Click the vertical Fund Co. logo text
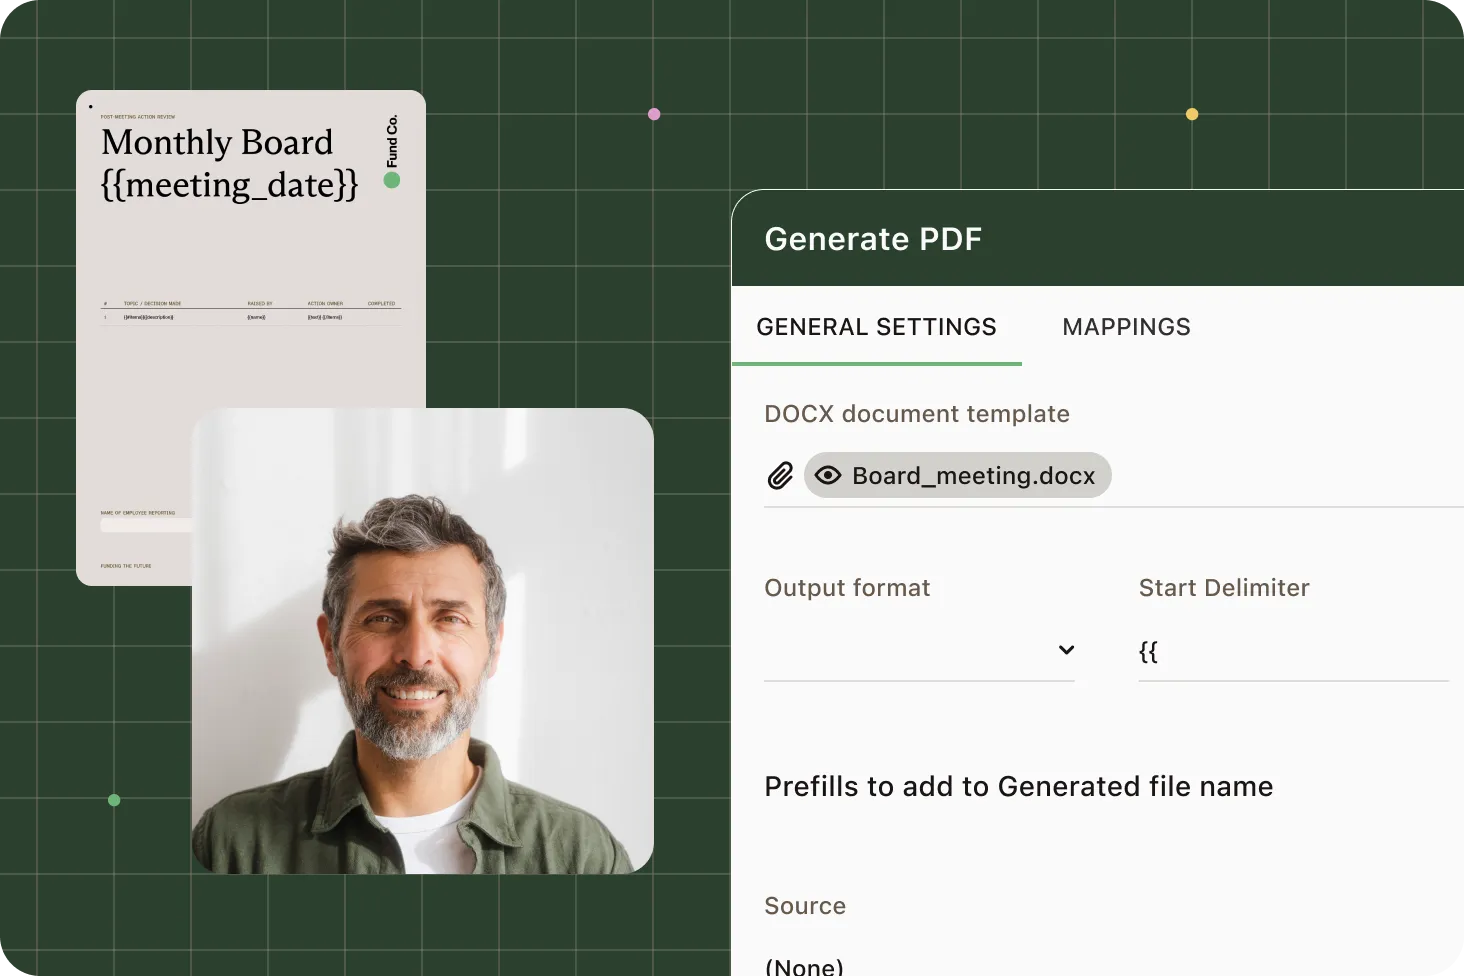Image resolution: width=1464 pixels, height=976 pixels. tap(392, 141)
